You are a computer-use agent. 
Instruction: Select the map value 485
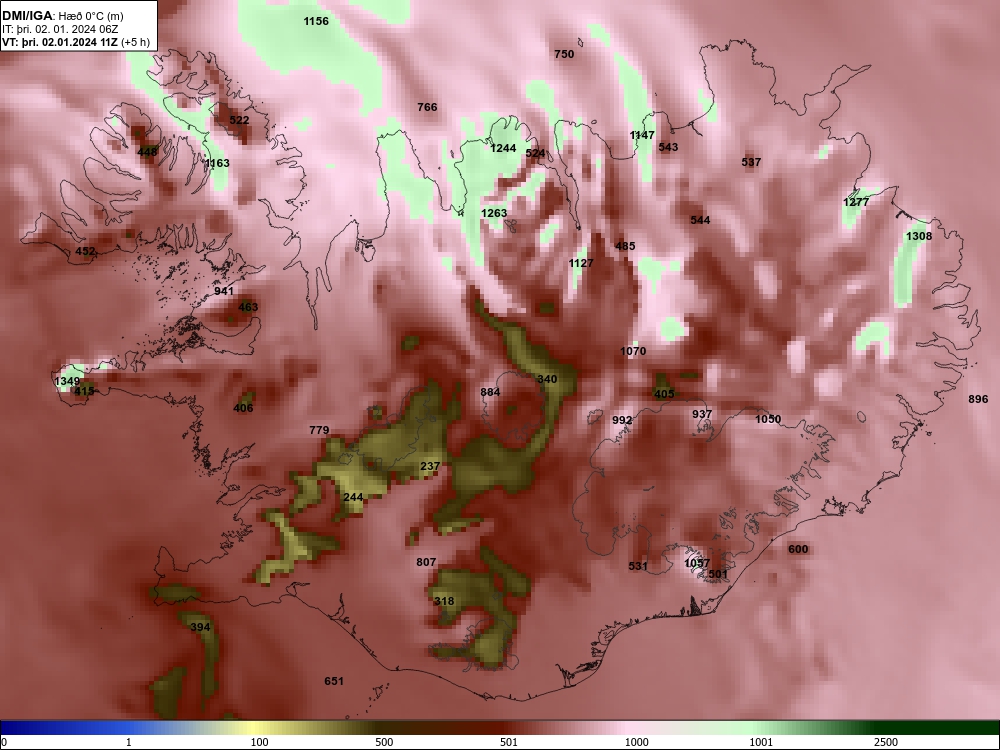(625, 246)
